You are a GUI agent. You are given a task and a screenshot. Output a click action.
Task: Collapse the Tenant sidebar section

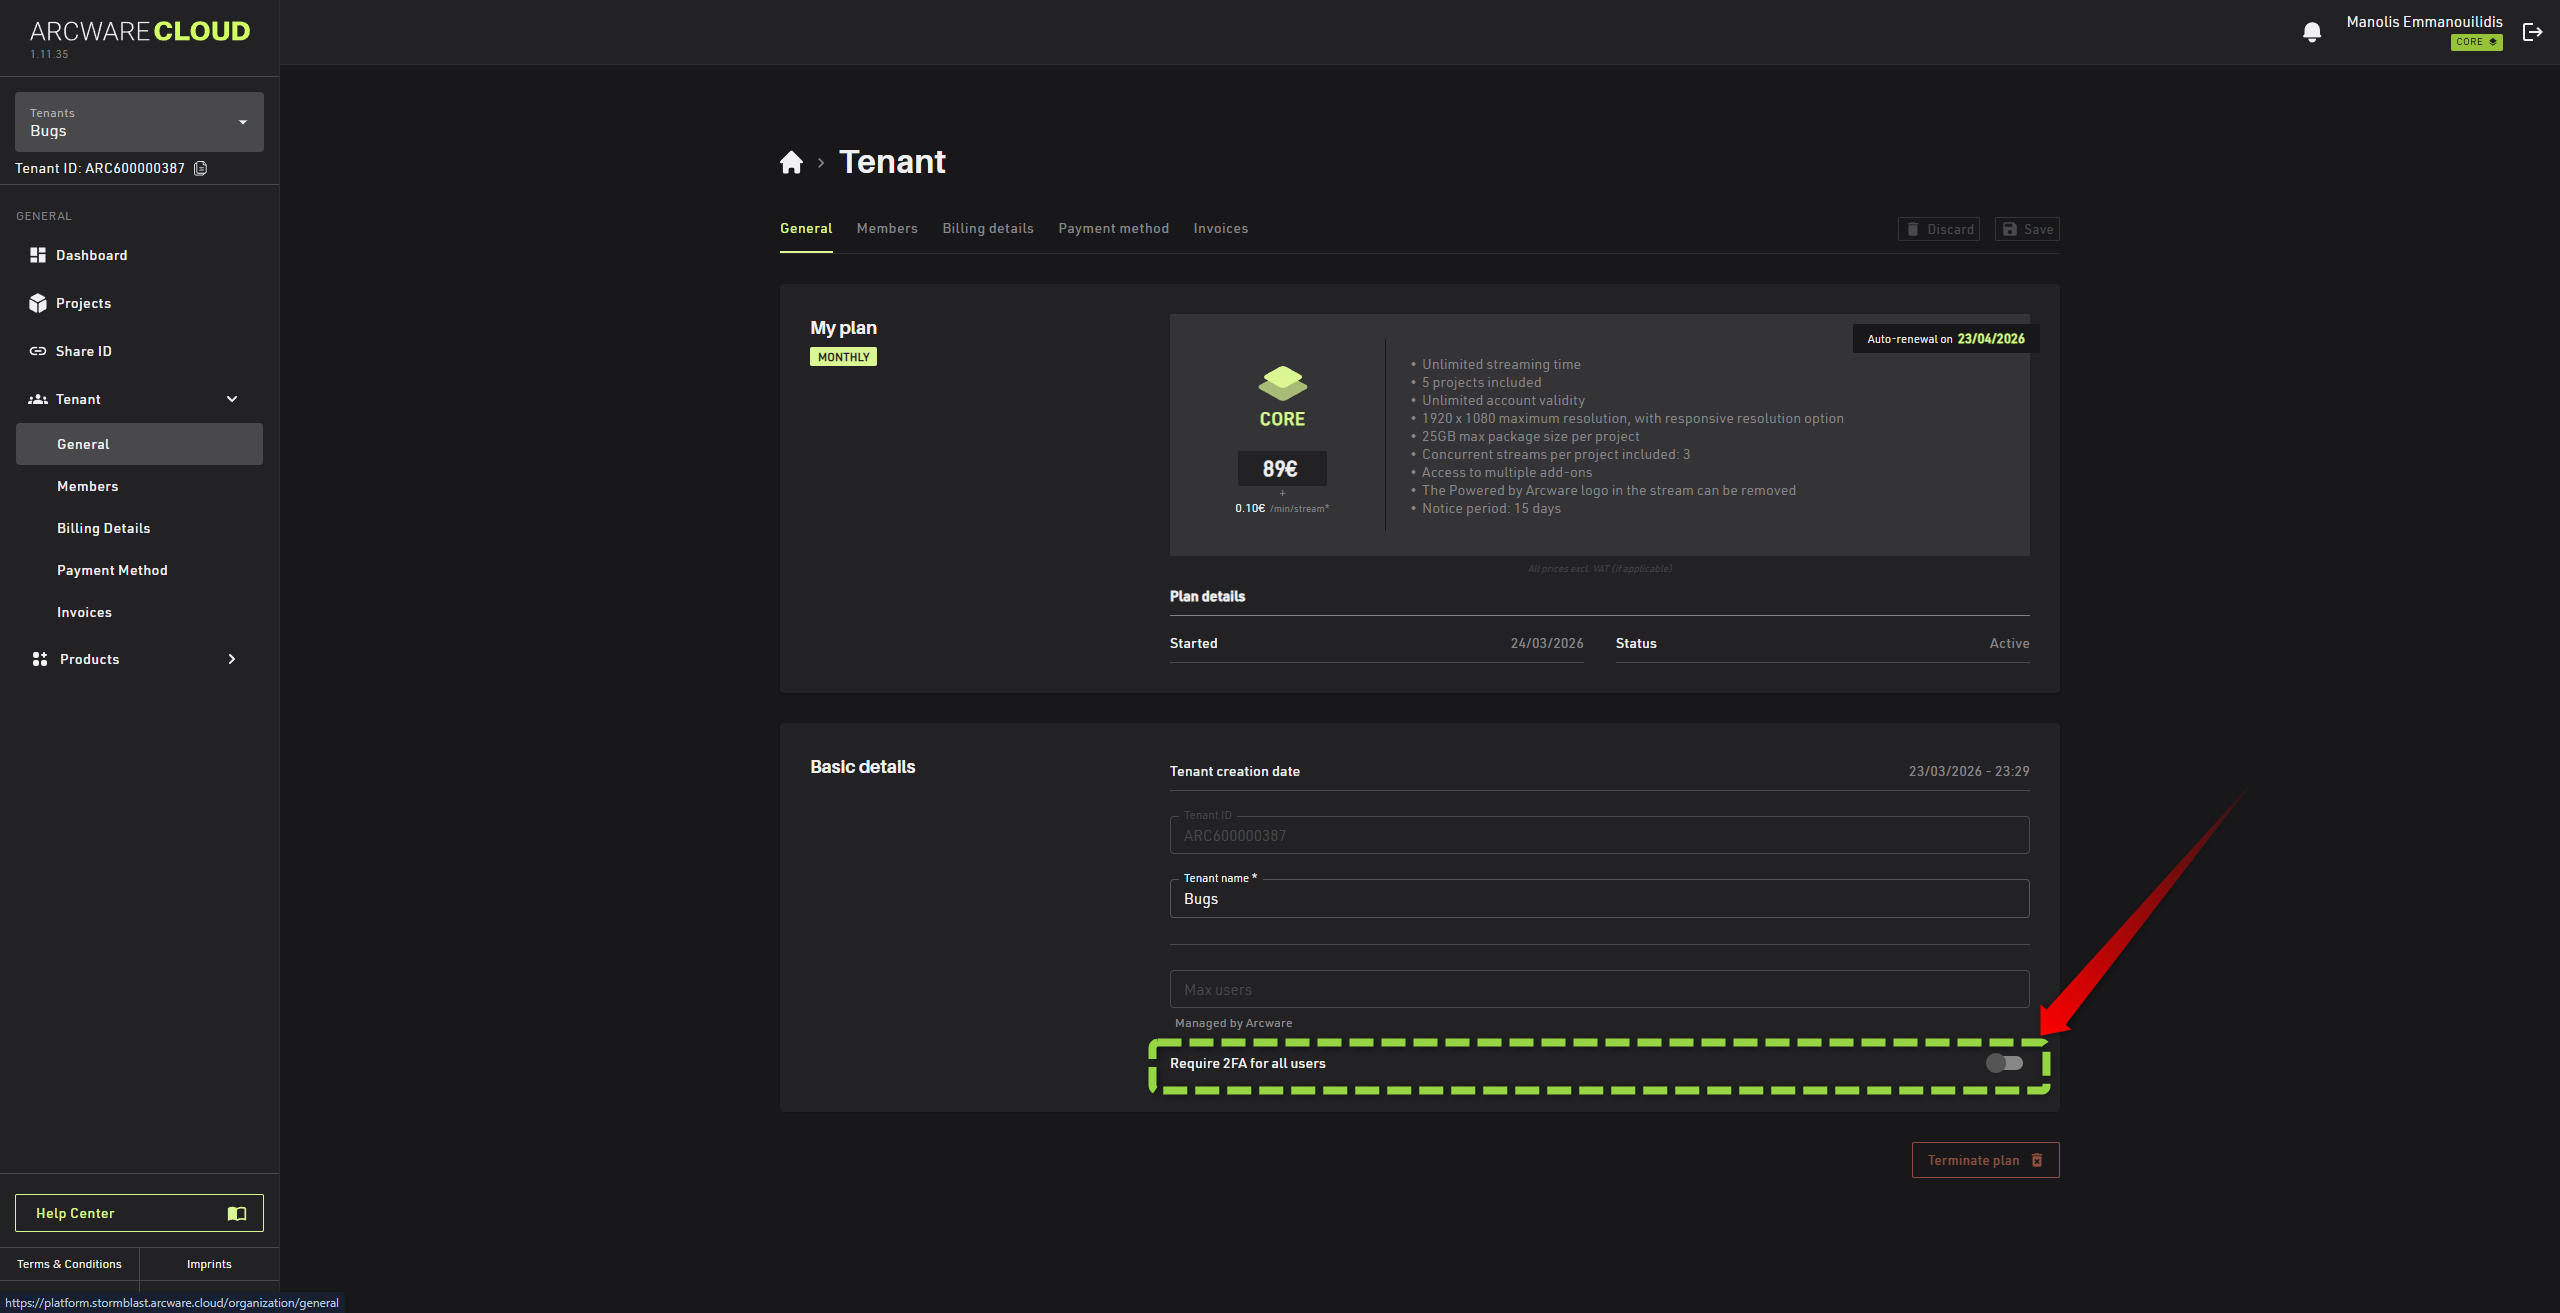coord(232,399)
